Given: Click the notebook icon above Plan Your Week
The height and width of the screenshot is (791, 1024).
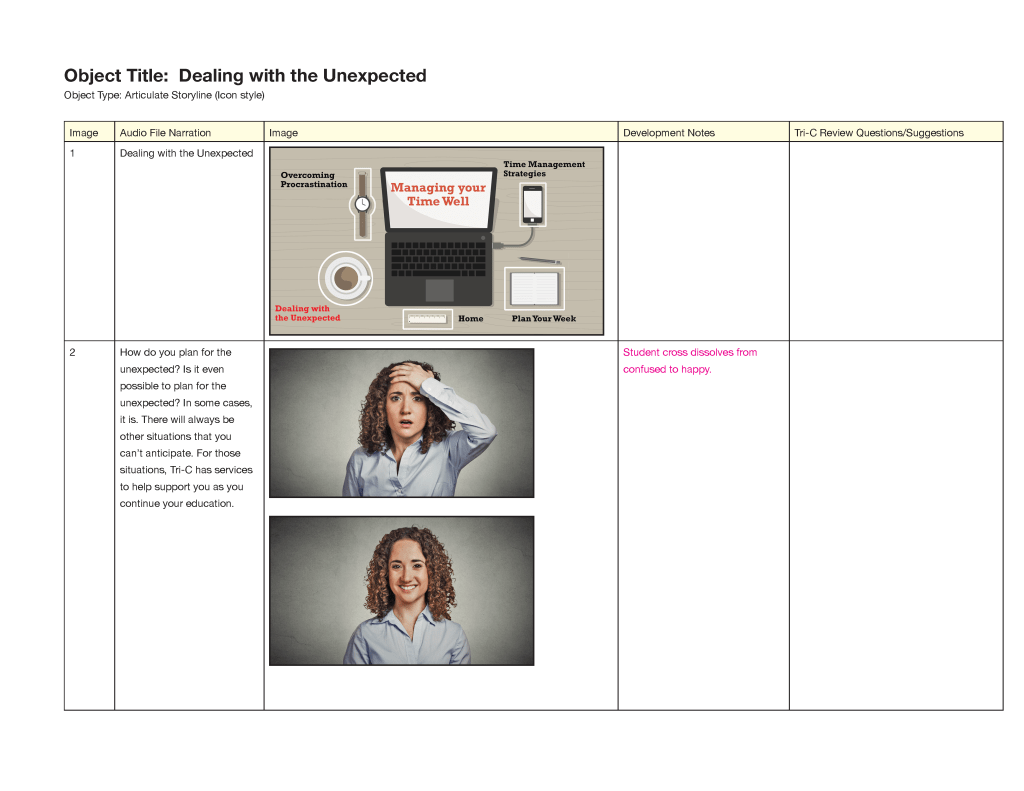Looking at the screenshot, I should click(x=534, y=288).
